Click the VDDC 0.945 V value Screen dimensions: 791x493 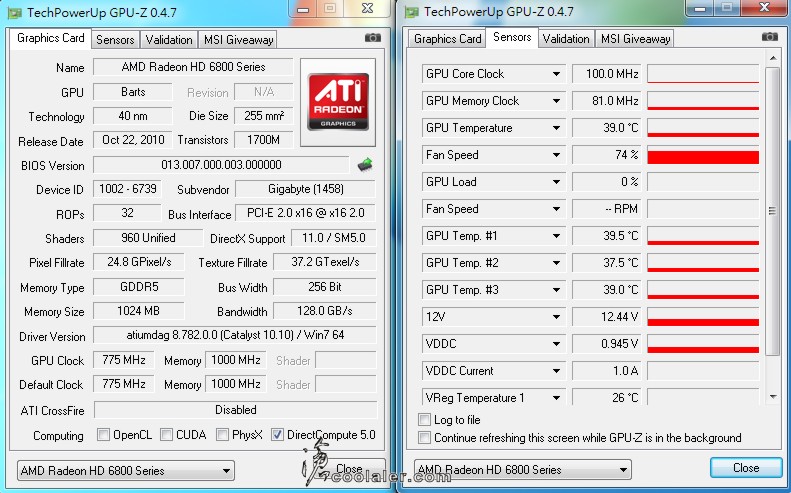pyautogui.click(x=607, y=344)
